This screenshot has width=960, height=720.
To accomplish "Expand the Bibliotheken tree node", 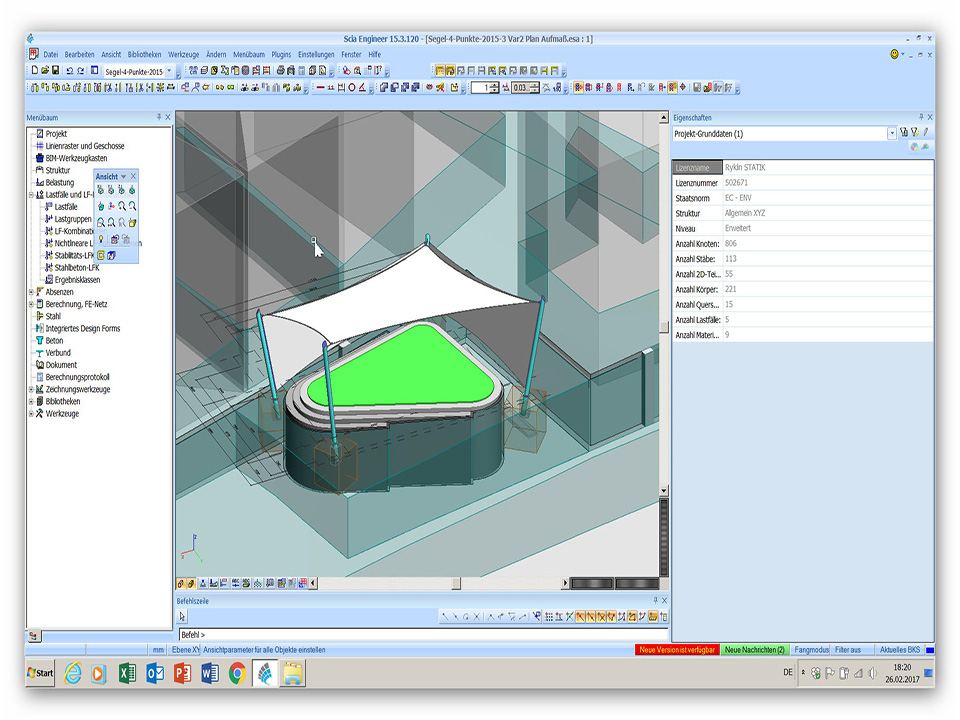I will point(31,401).
